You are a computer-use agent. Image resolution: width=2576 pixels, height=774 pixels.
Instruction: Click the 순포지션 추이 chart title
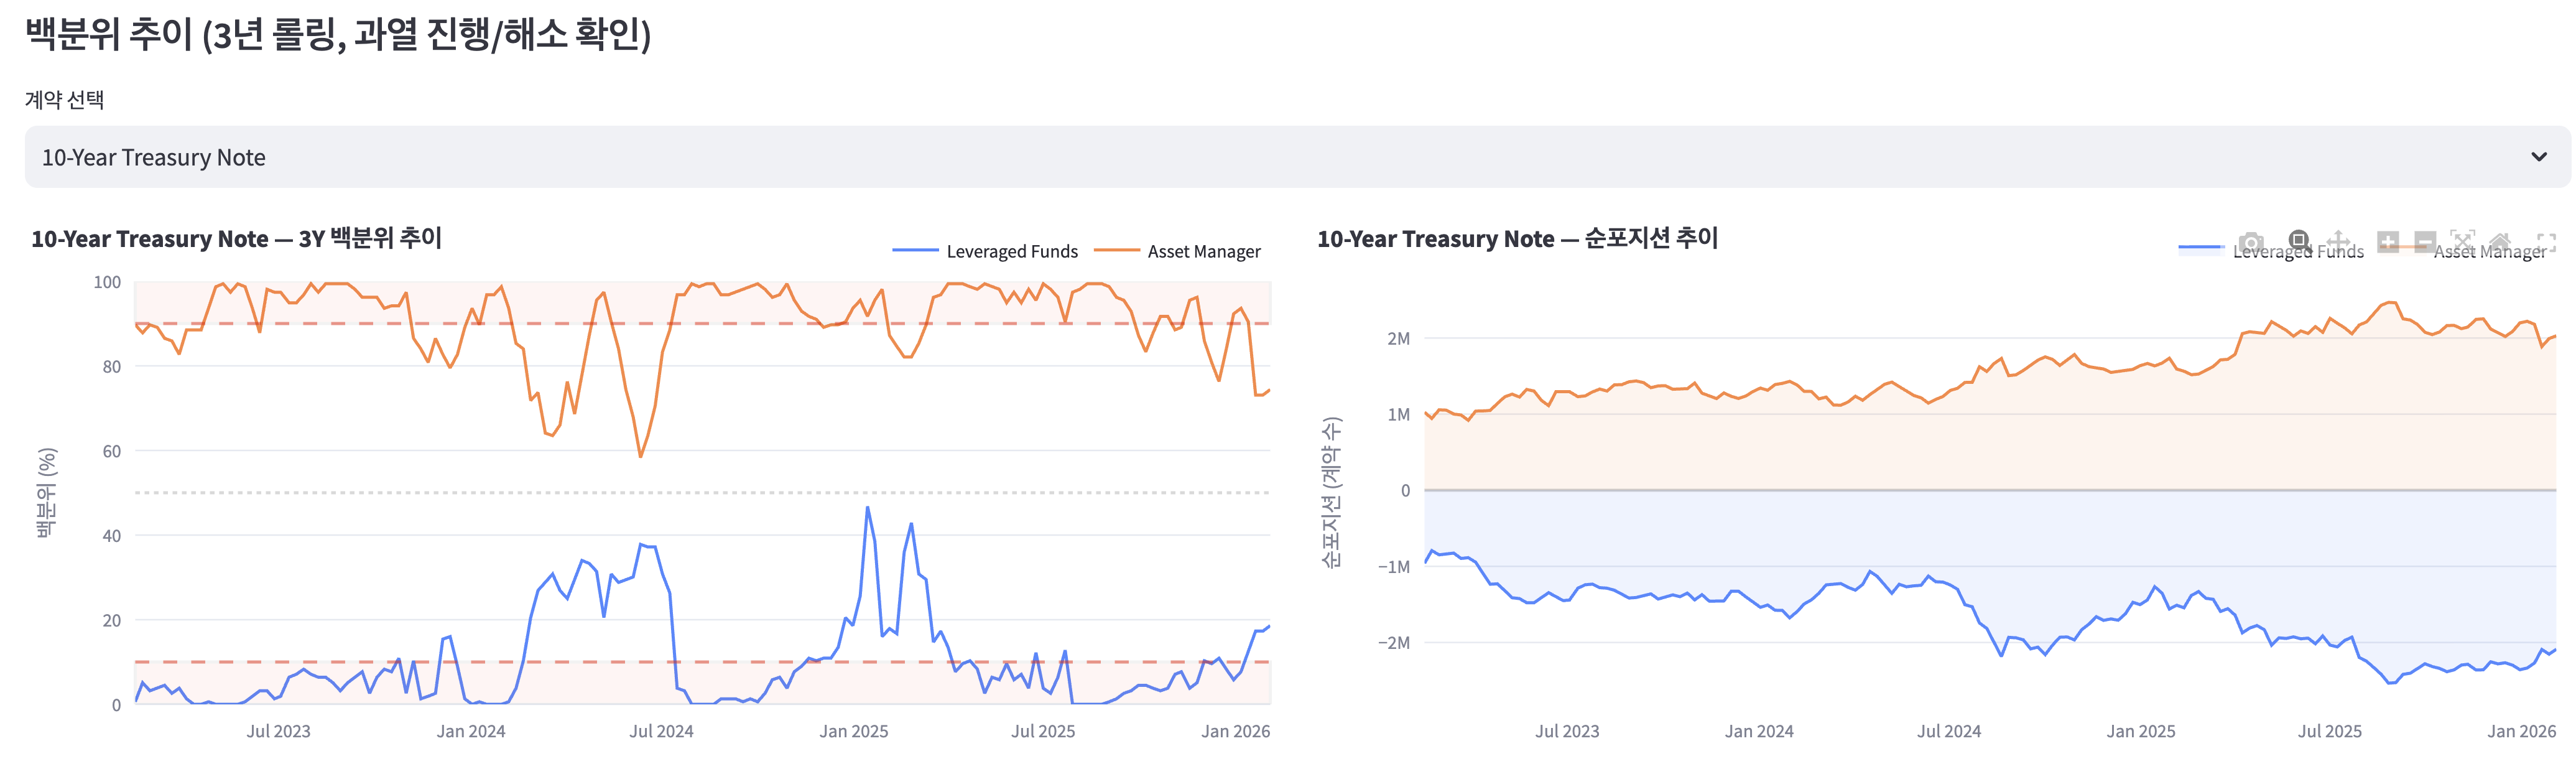(1516, 239)
